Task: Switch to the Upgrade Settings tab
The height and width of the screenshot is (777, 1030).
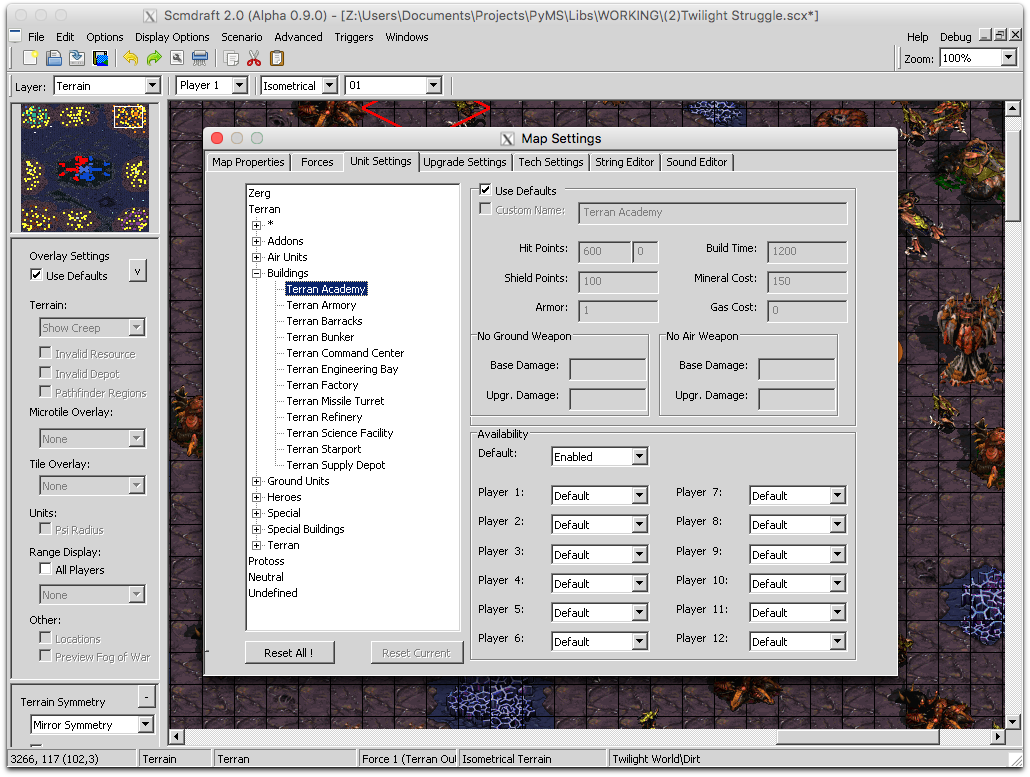Action: [464, 162]
